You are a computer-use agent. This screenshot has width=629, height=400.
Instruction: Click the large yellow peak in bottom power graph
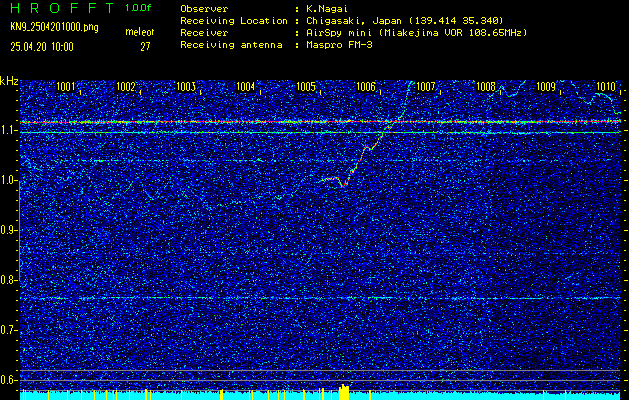(x=344, y=392)
